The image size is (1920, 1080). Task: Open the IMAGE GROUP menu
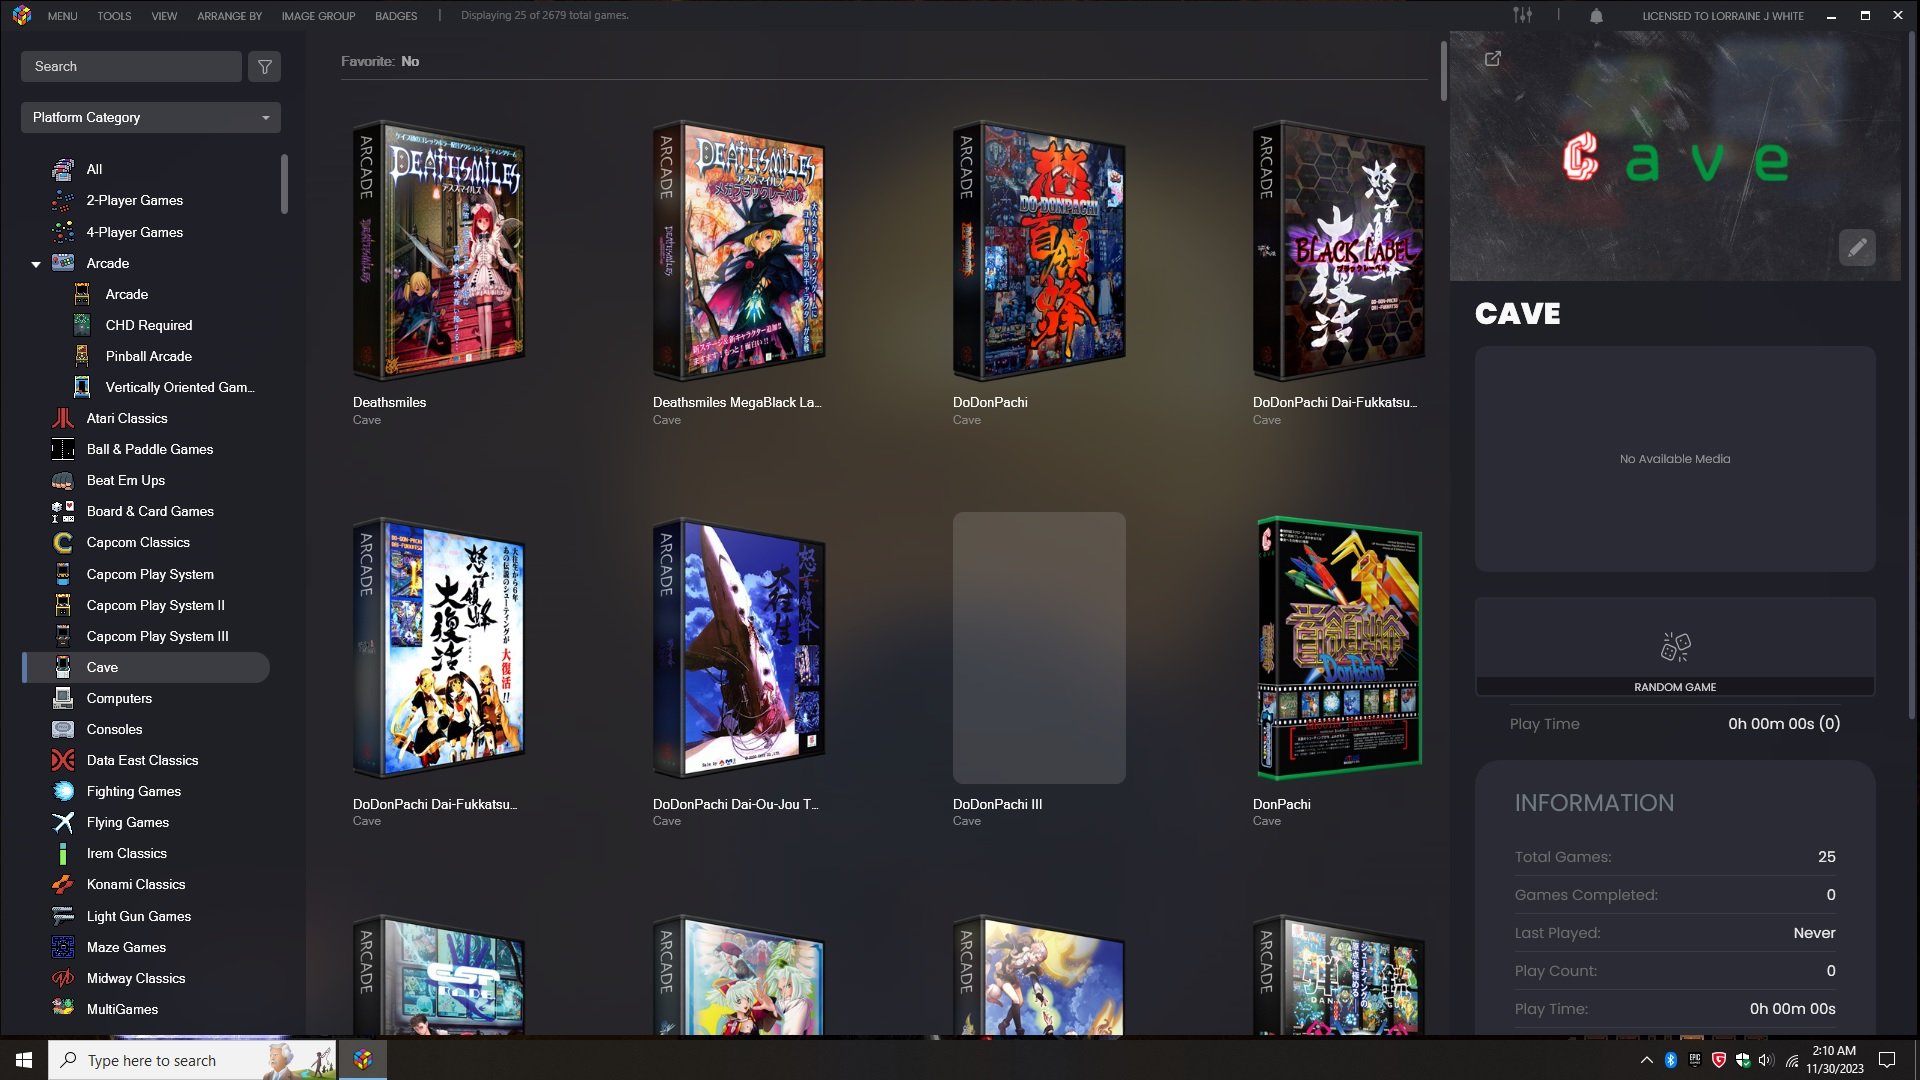(318, 16)
